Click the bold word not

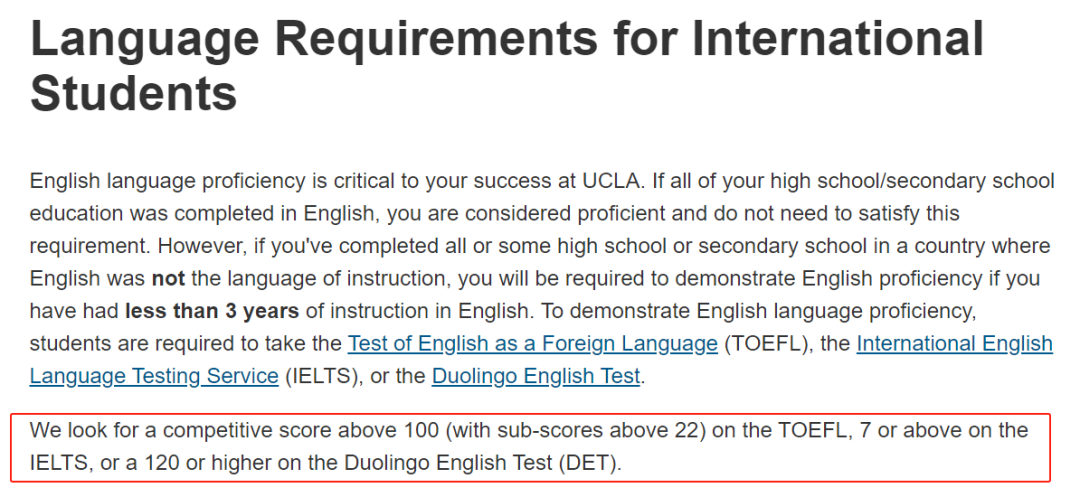[168, 278]
